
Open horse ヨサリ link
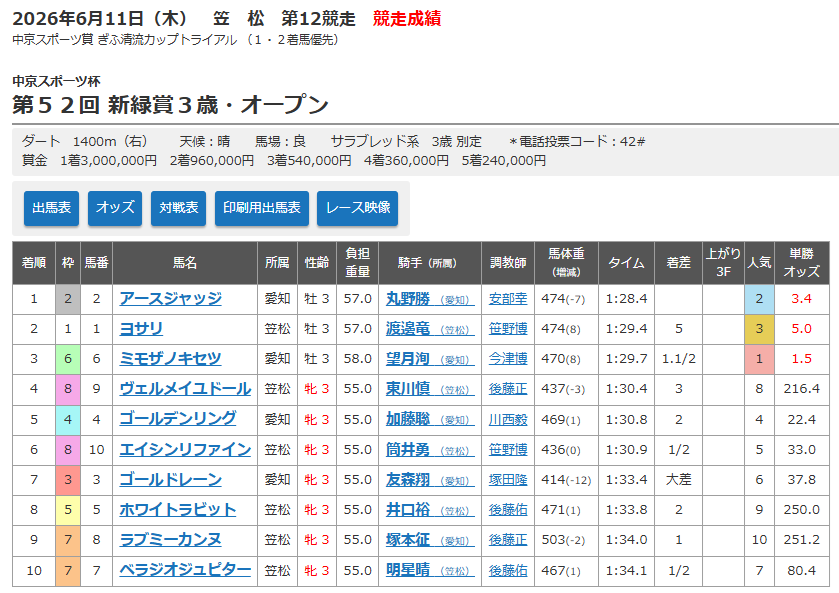pos(141,329)
